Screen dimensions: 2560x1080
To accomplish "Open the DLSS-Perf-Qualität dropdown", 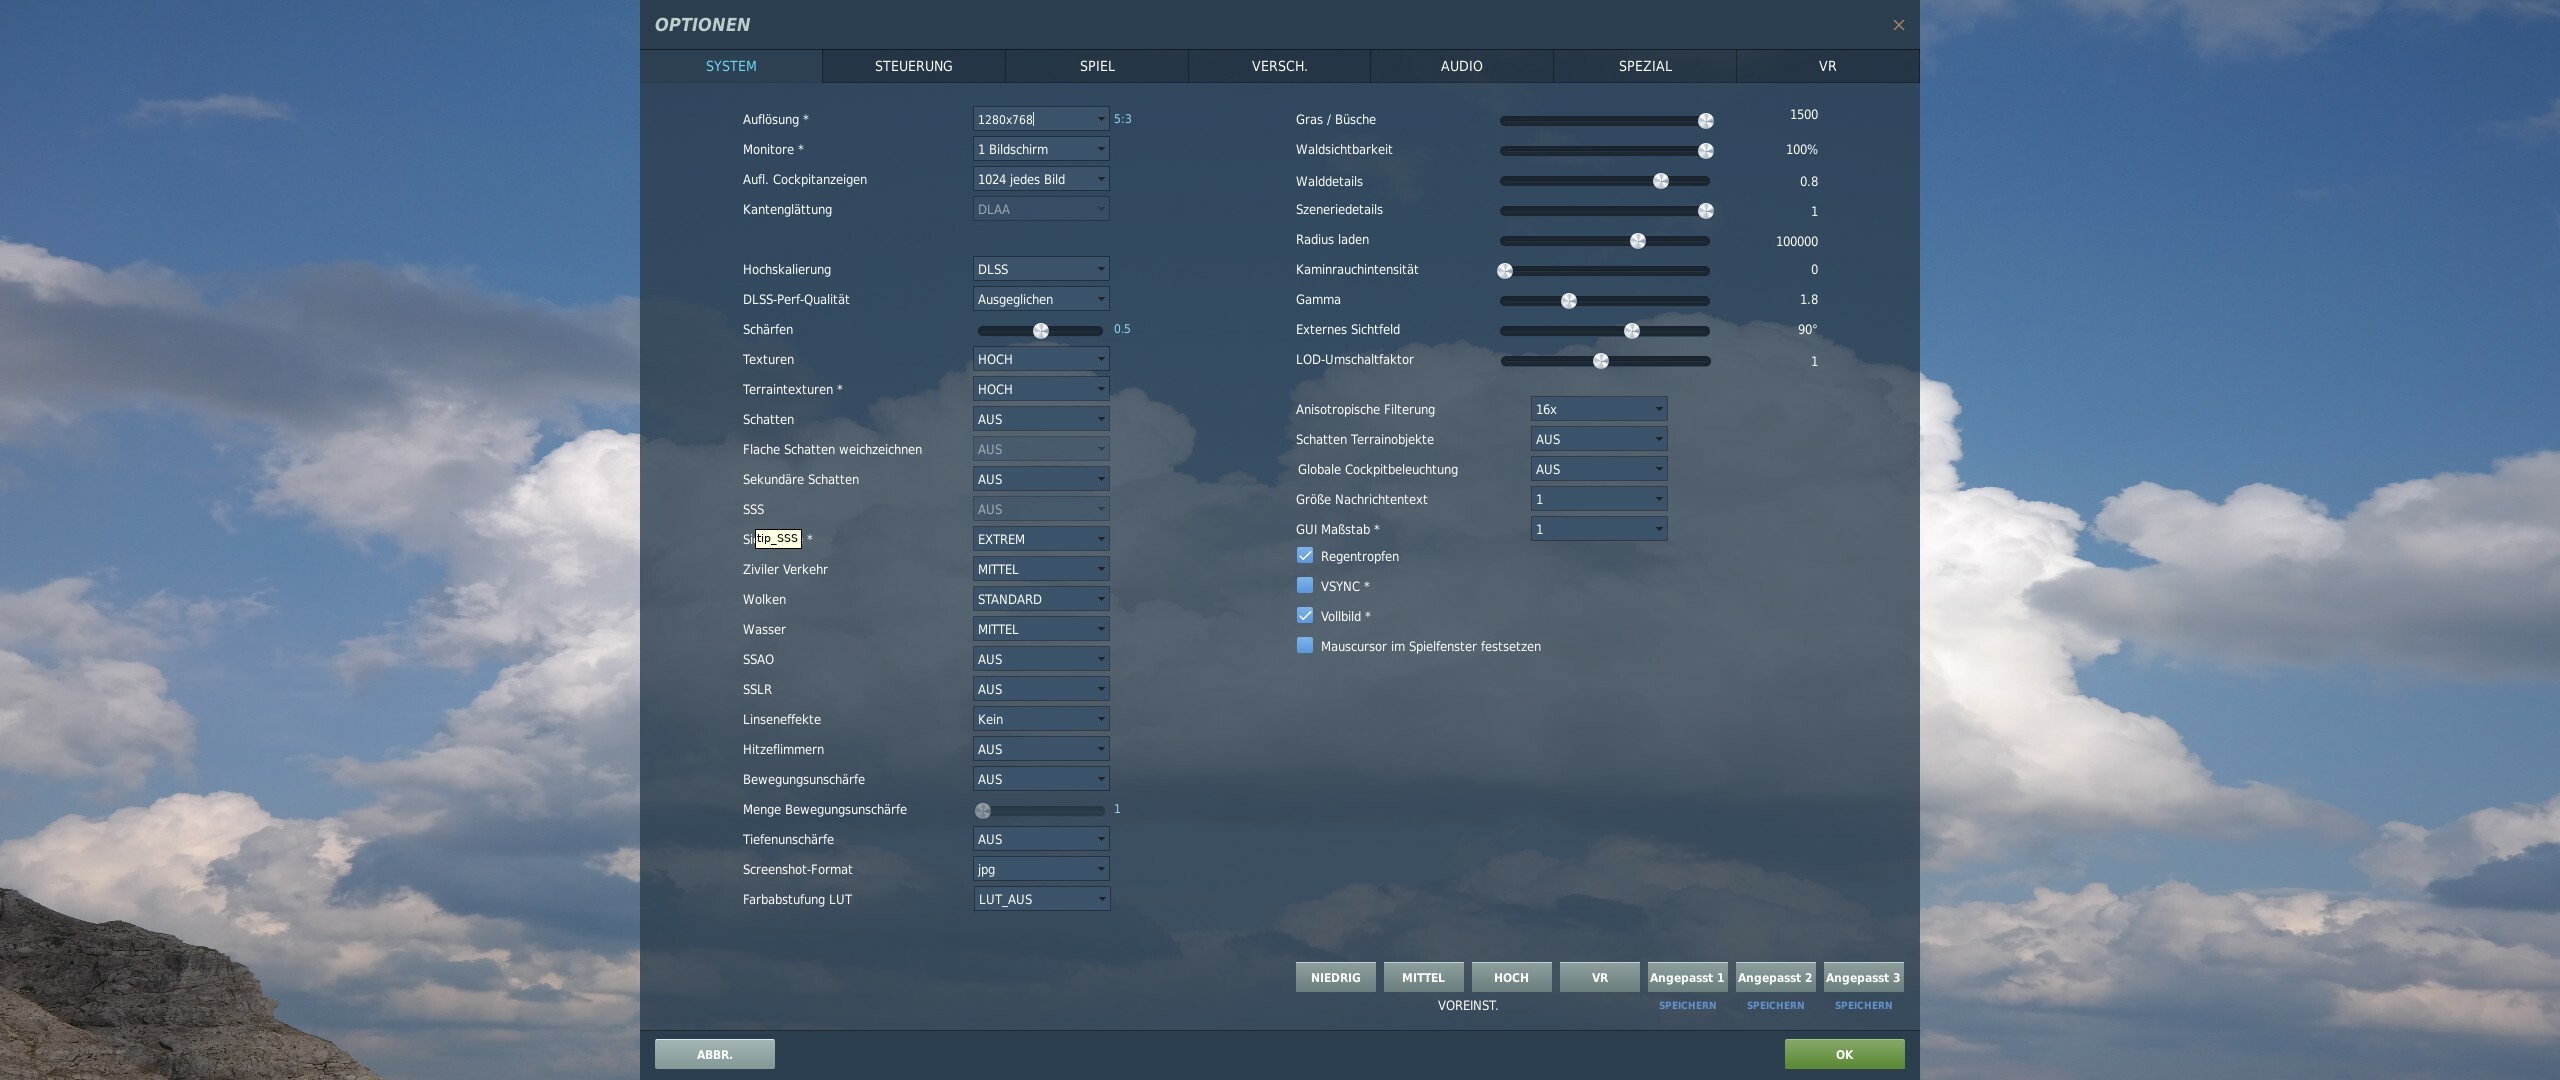I will click(1041, 299).
